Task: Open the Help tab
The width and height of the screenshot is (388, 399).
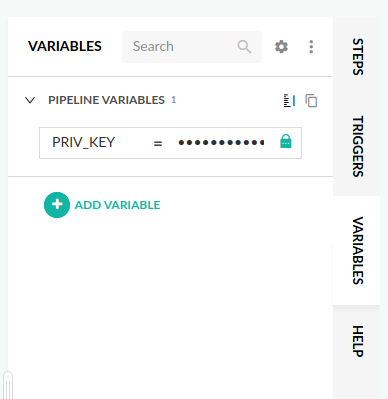Action: 358,341
